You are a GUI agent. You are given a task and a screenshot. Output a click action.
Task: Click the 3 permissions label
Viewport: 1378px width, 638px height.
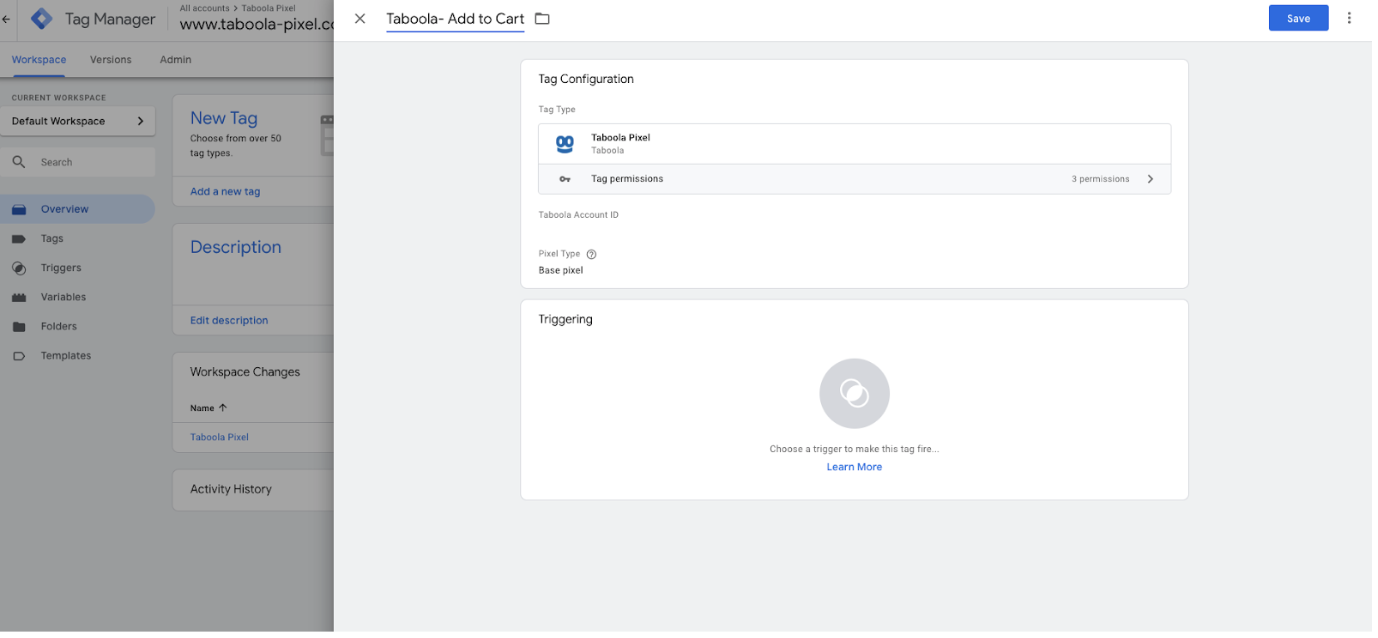(1100, 179)
